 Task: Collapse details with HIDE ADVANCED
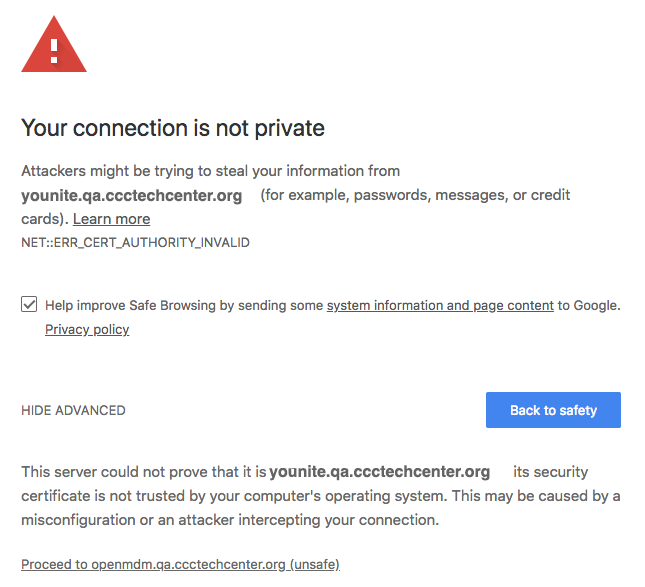pos(73,410)
